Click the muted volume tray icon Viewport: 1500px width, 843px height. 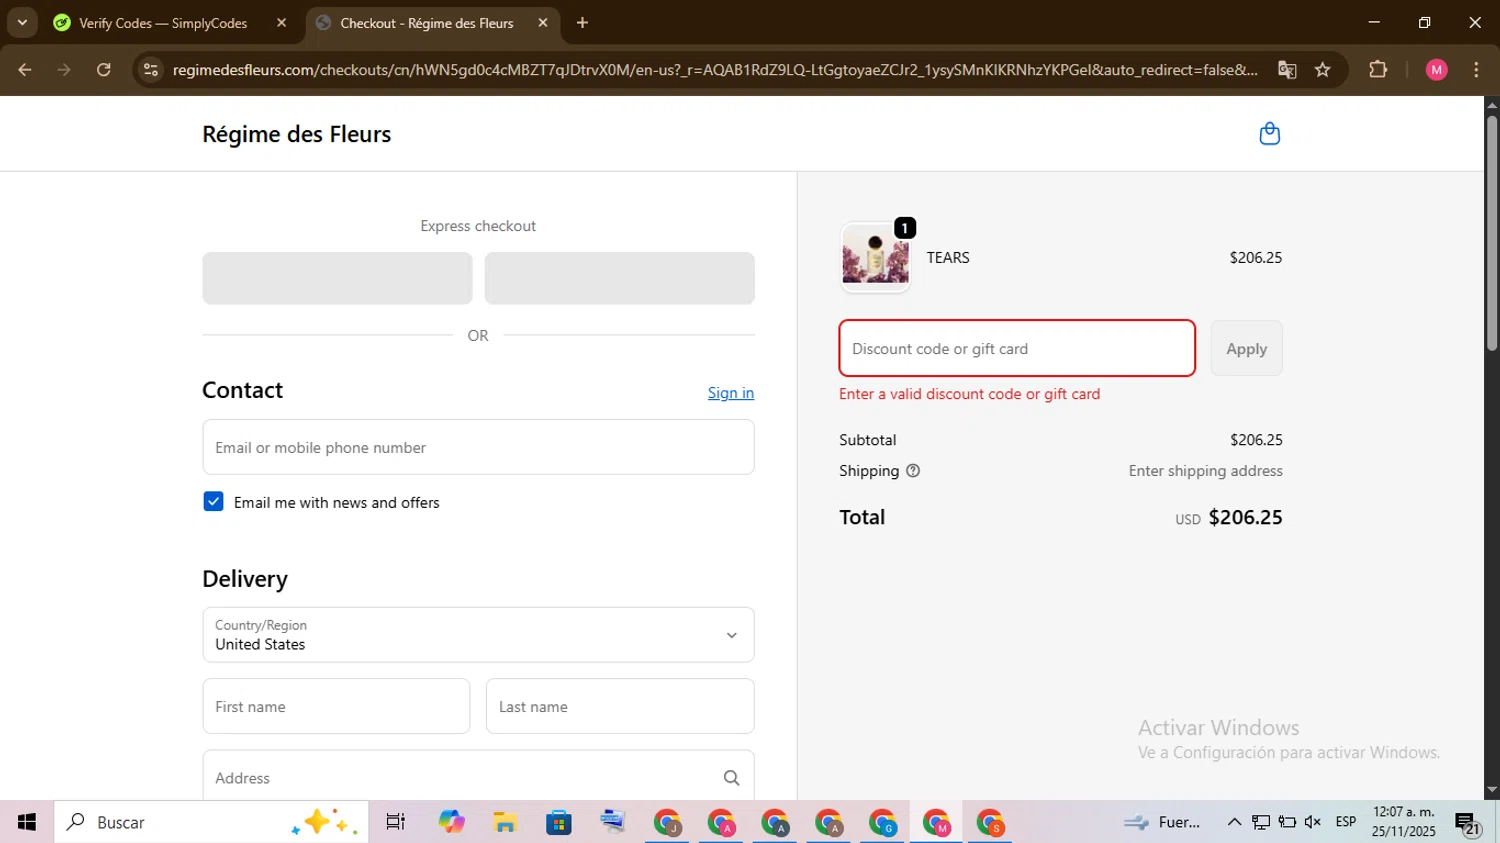point(1313,822)
